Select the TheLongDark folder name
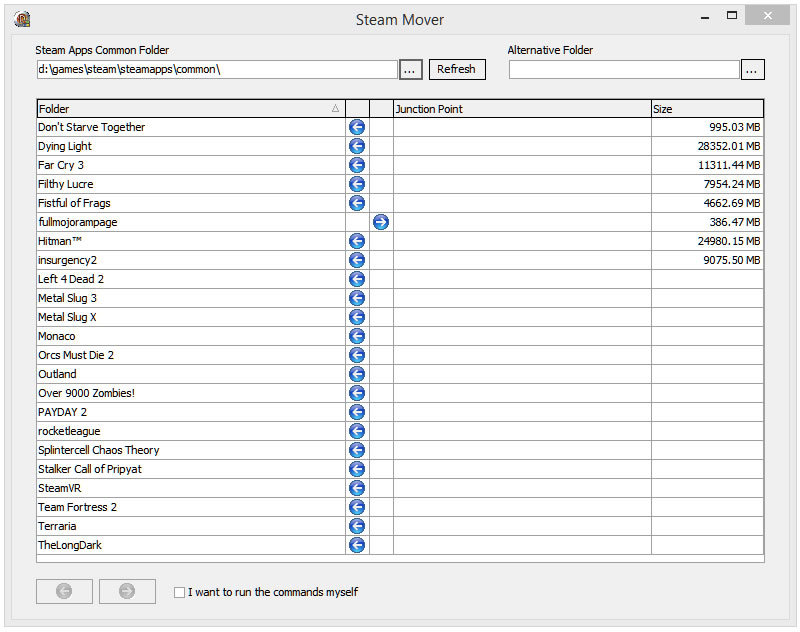The width and height of the screenshot is (800, 632). coord(70,545)
